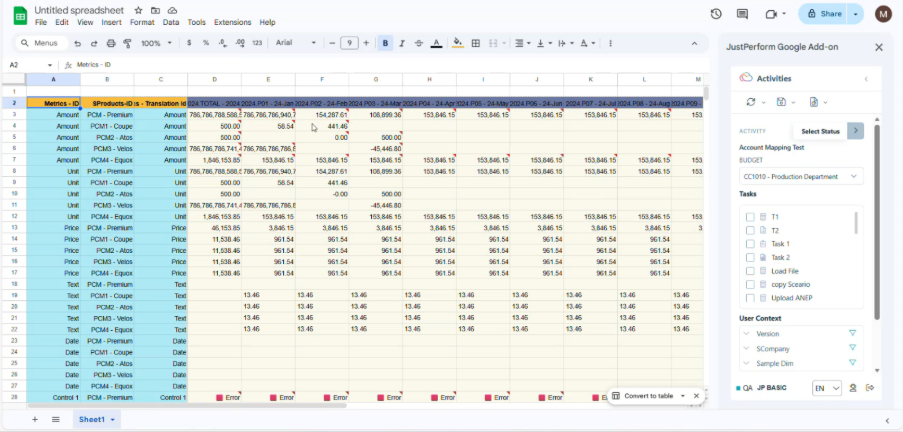
Task: Enable the Upload ANEP task checkbox
Action: [750, 298]
